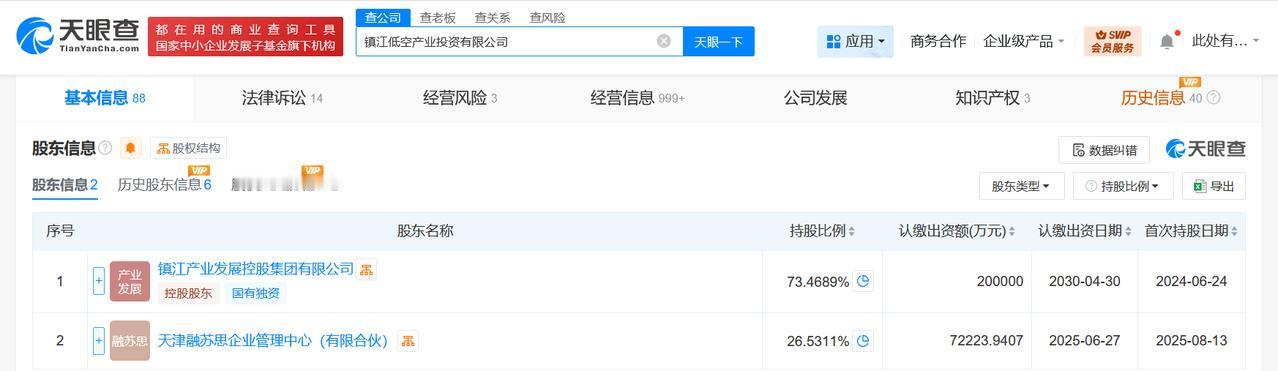The height and width of the screenshot is (371, 1278).
Task: Expand row 1 shareholder with plus button
Action: click(x=99, y=281)
